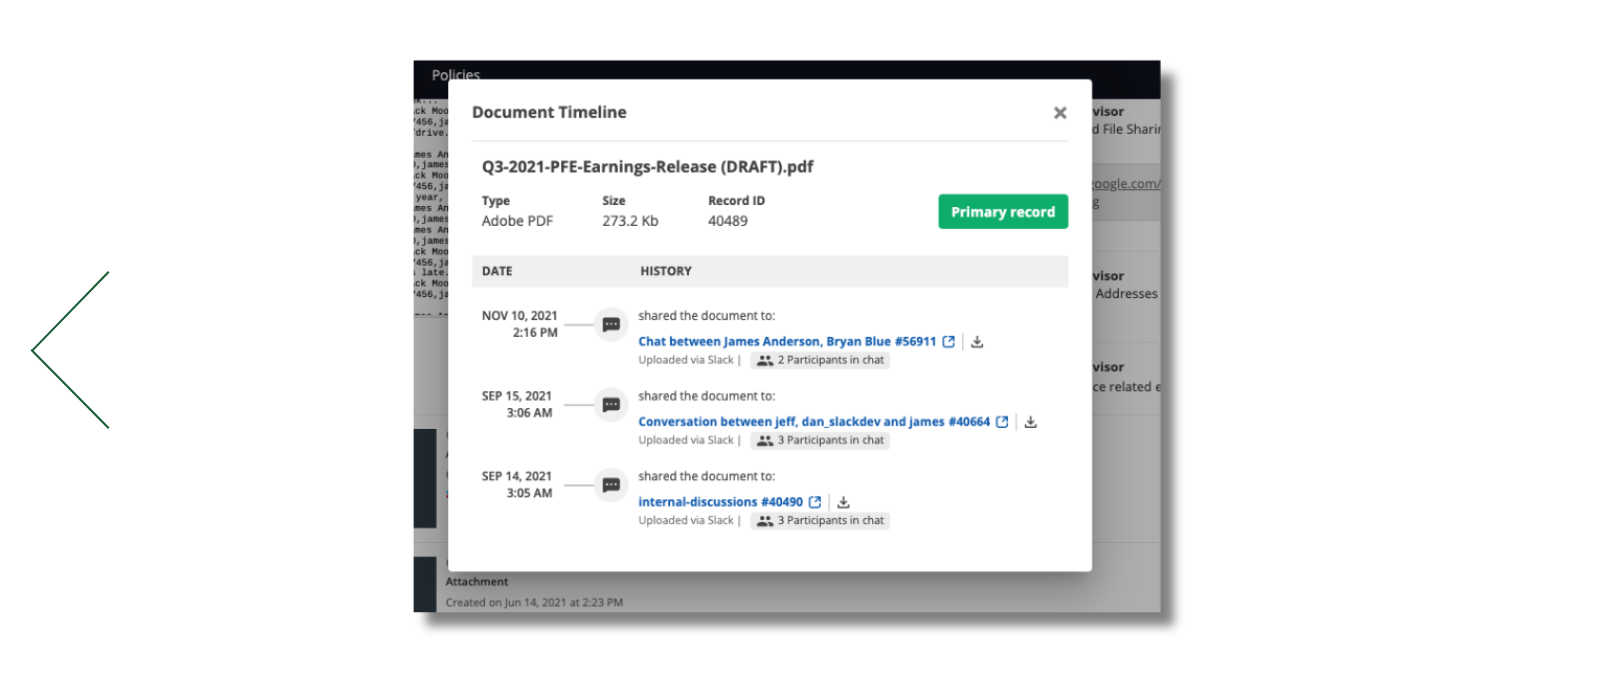This screenshot has width=1600, height=700.
Task: Go to previous slide with left arrow
Action: 70,350
